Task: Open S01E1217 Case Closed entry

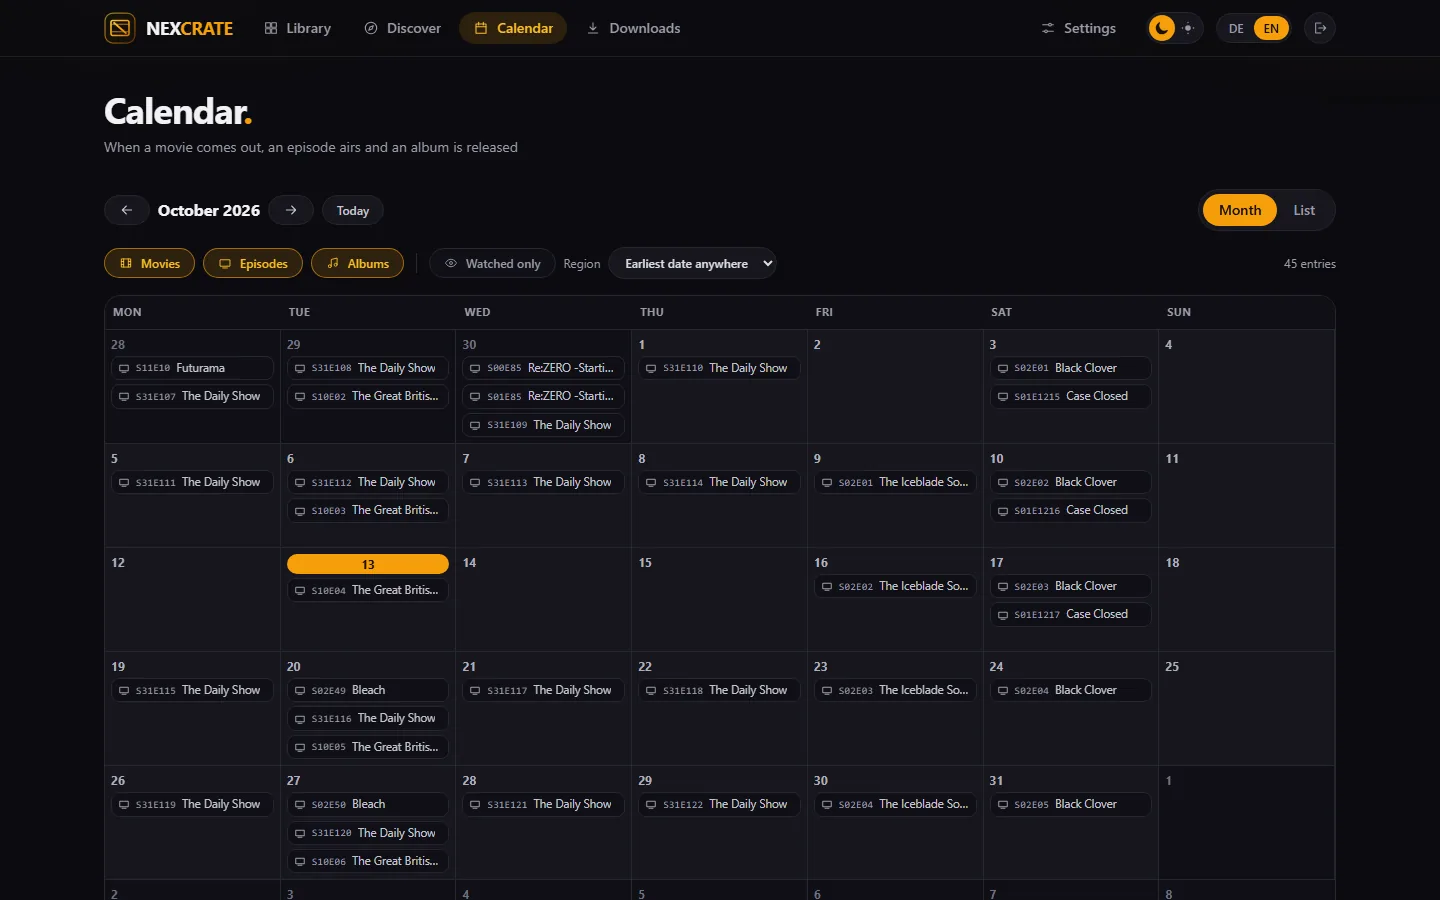Action: [1070, 614]
